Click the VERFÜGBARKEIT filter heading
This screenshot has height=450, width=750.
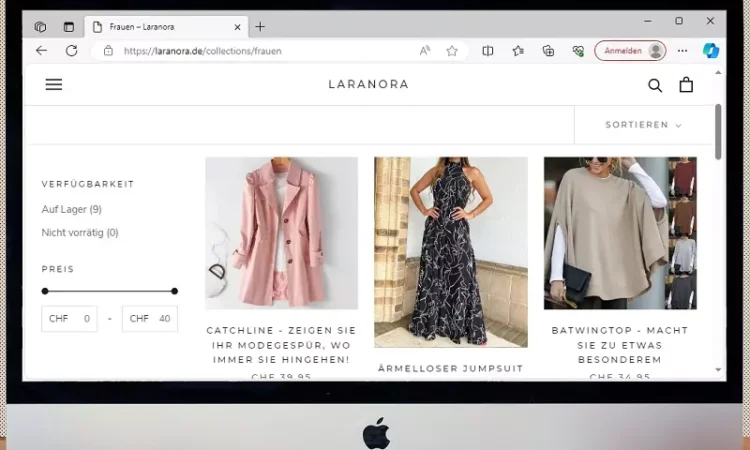pyautogui.click(x=88, y=184)
